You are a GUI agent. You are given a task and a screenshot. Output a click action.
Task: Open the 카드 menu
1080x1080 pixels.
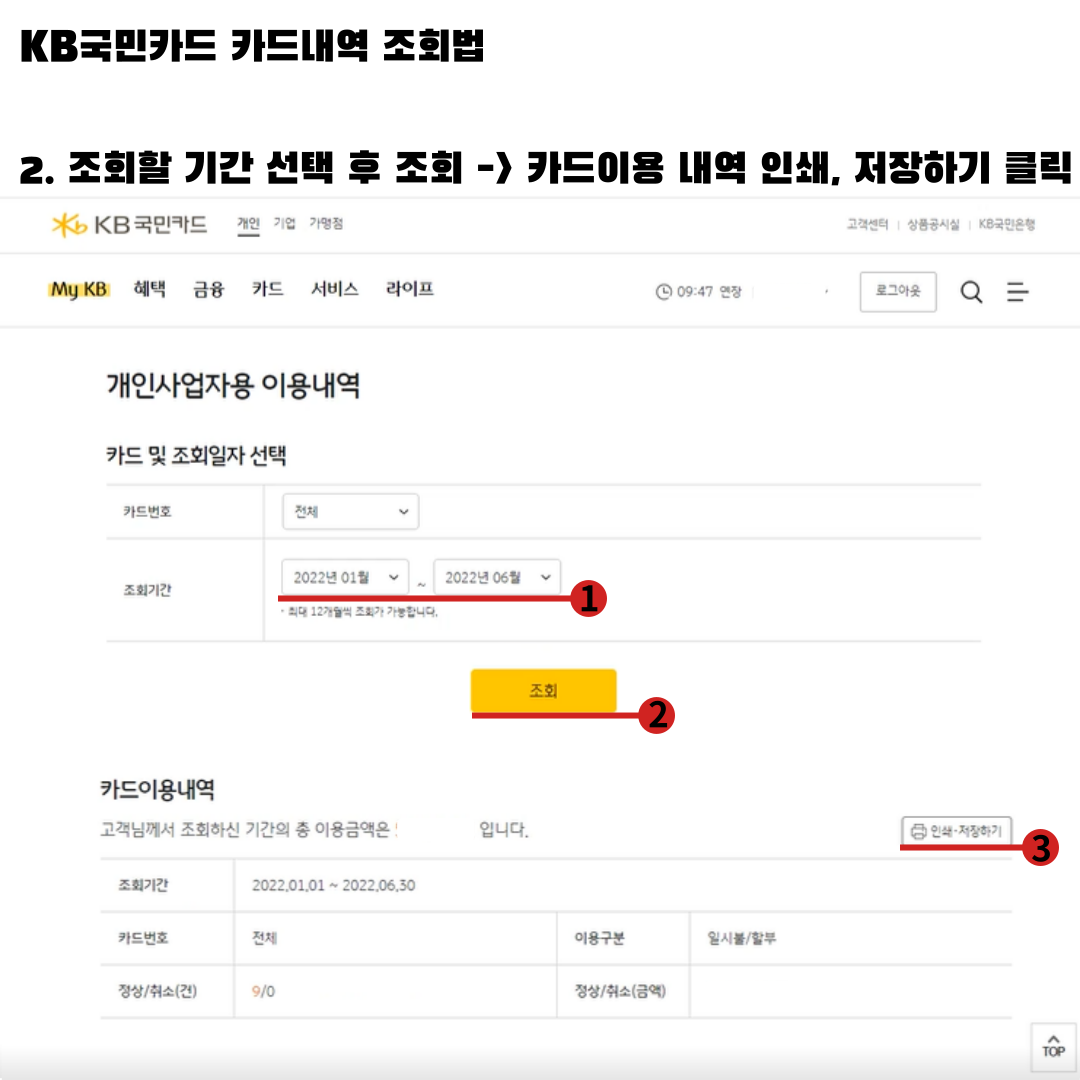[x=267, y=289]
